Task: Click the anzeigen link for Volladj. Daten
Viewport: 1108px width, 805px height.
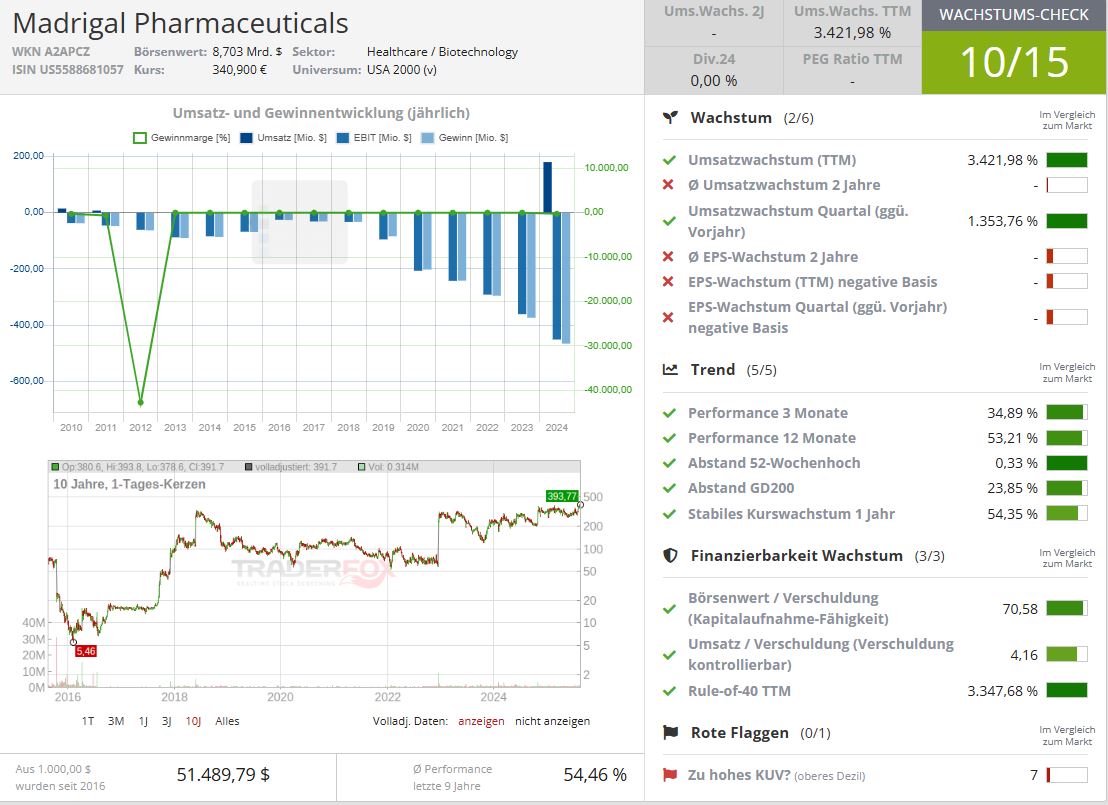Action: 481,721
